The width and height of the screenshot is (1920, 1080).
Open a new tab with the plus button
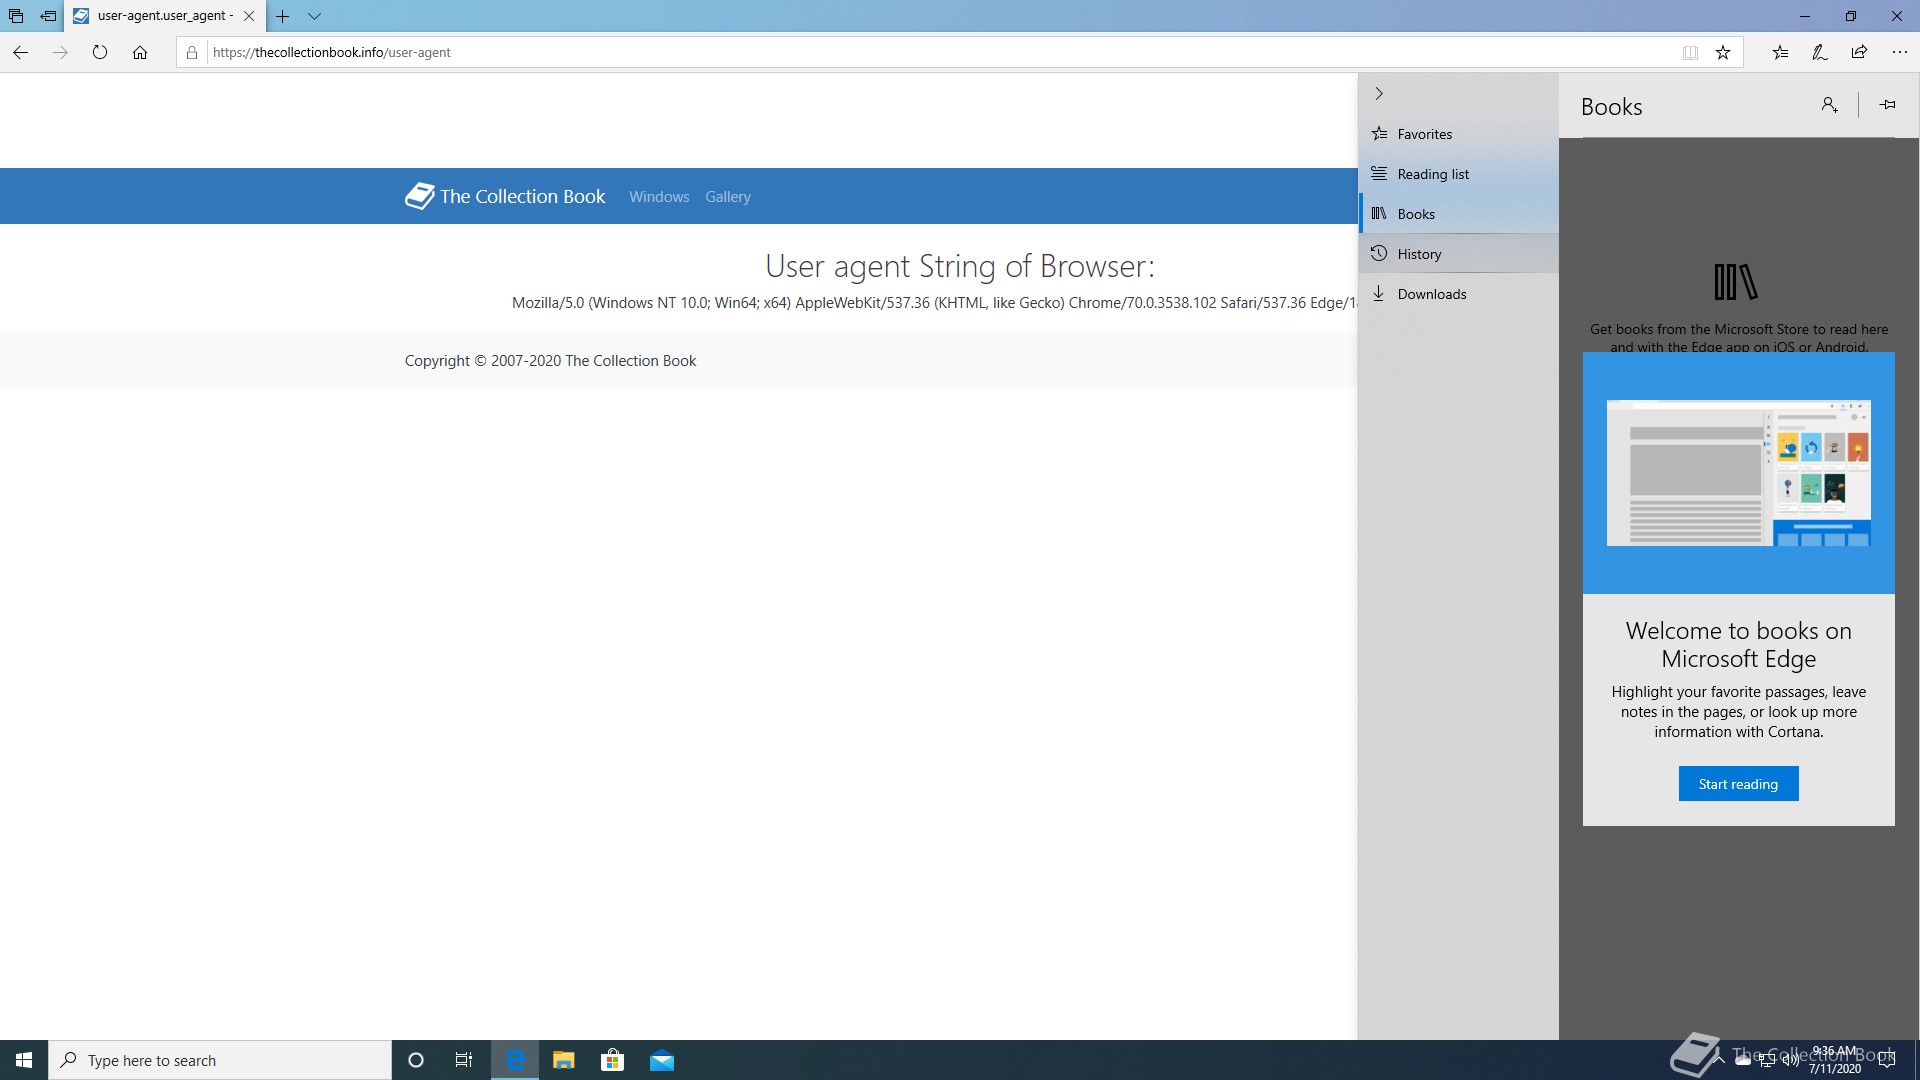pyautogui.click(x=283, y=16)
